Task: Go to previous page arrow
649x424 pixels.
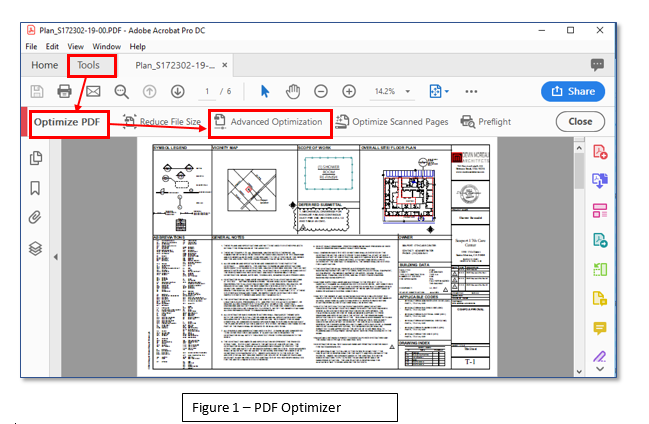Action: pyautogui.click(x=149, y=92)
